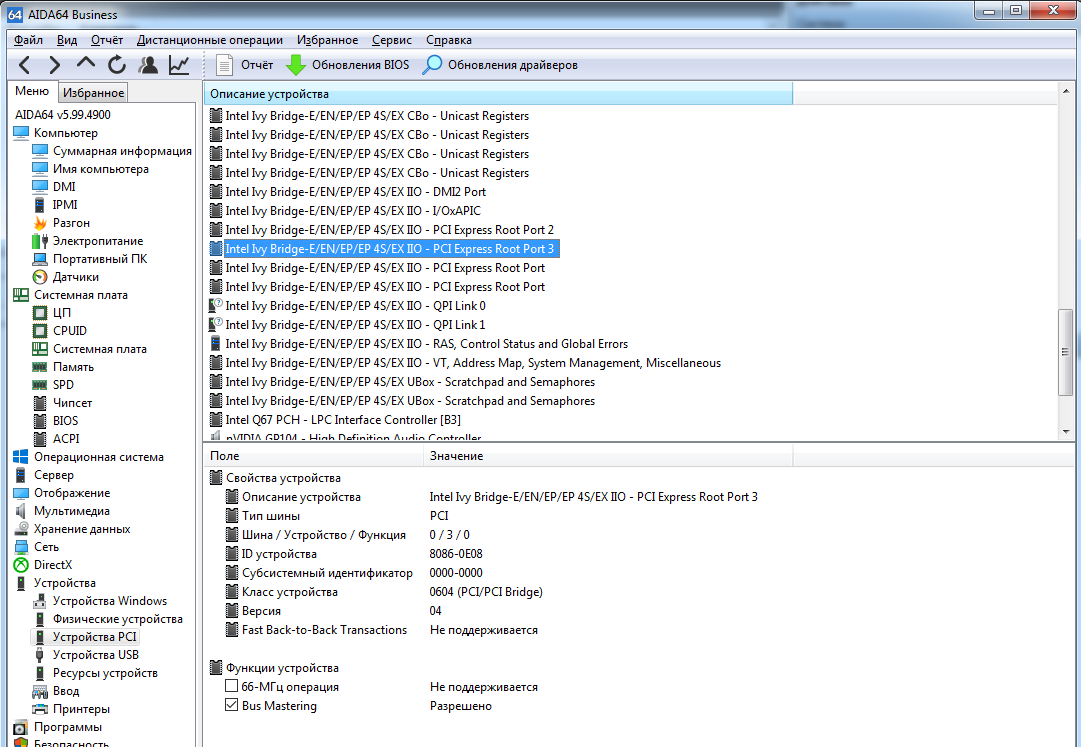The width and height of the screenshot is (1081, 747).
Task: Navigate up one level with the up arrow icon
Action: pyautogui.click(x=85, y=63)
